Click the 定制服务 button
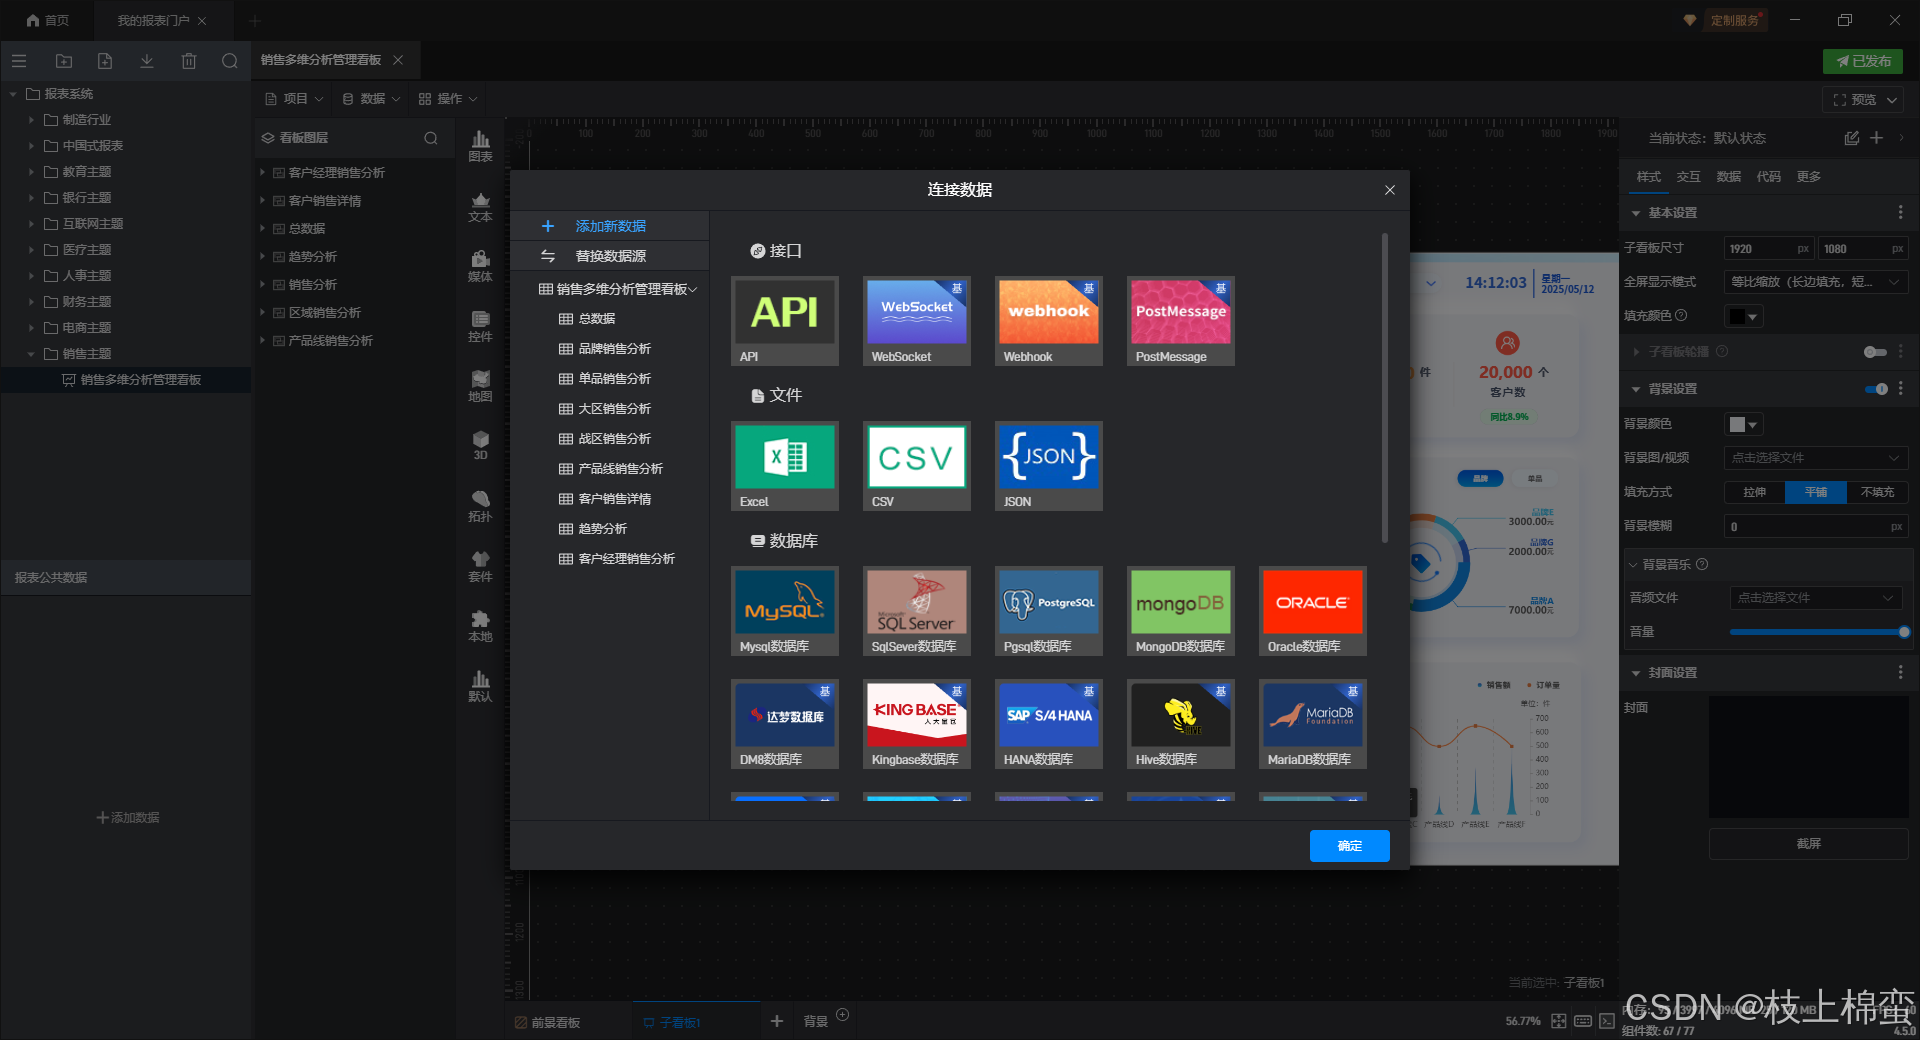1920x1040 pixels. coord(1735,20)
